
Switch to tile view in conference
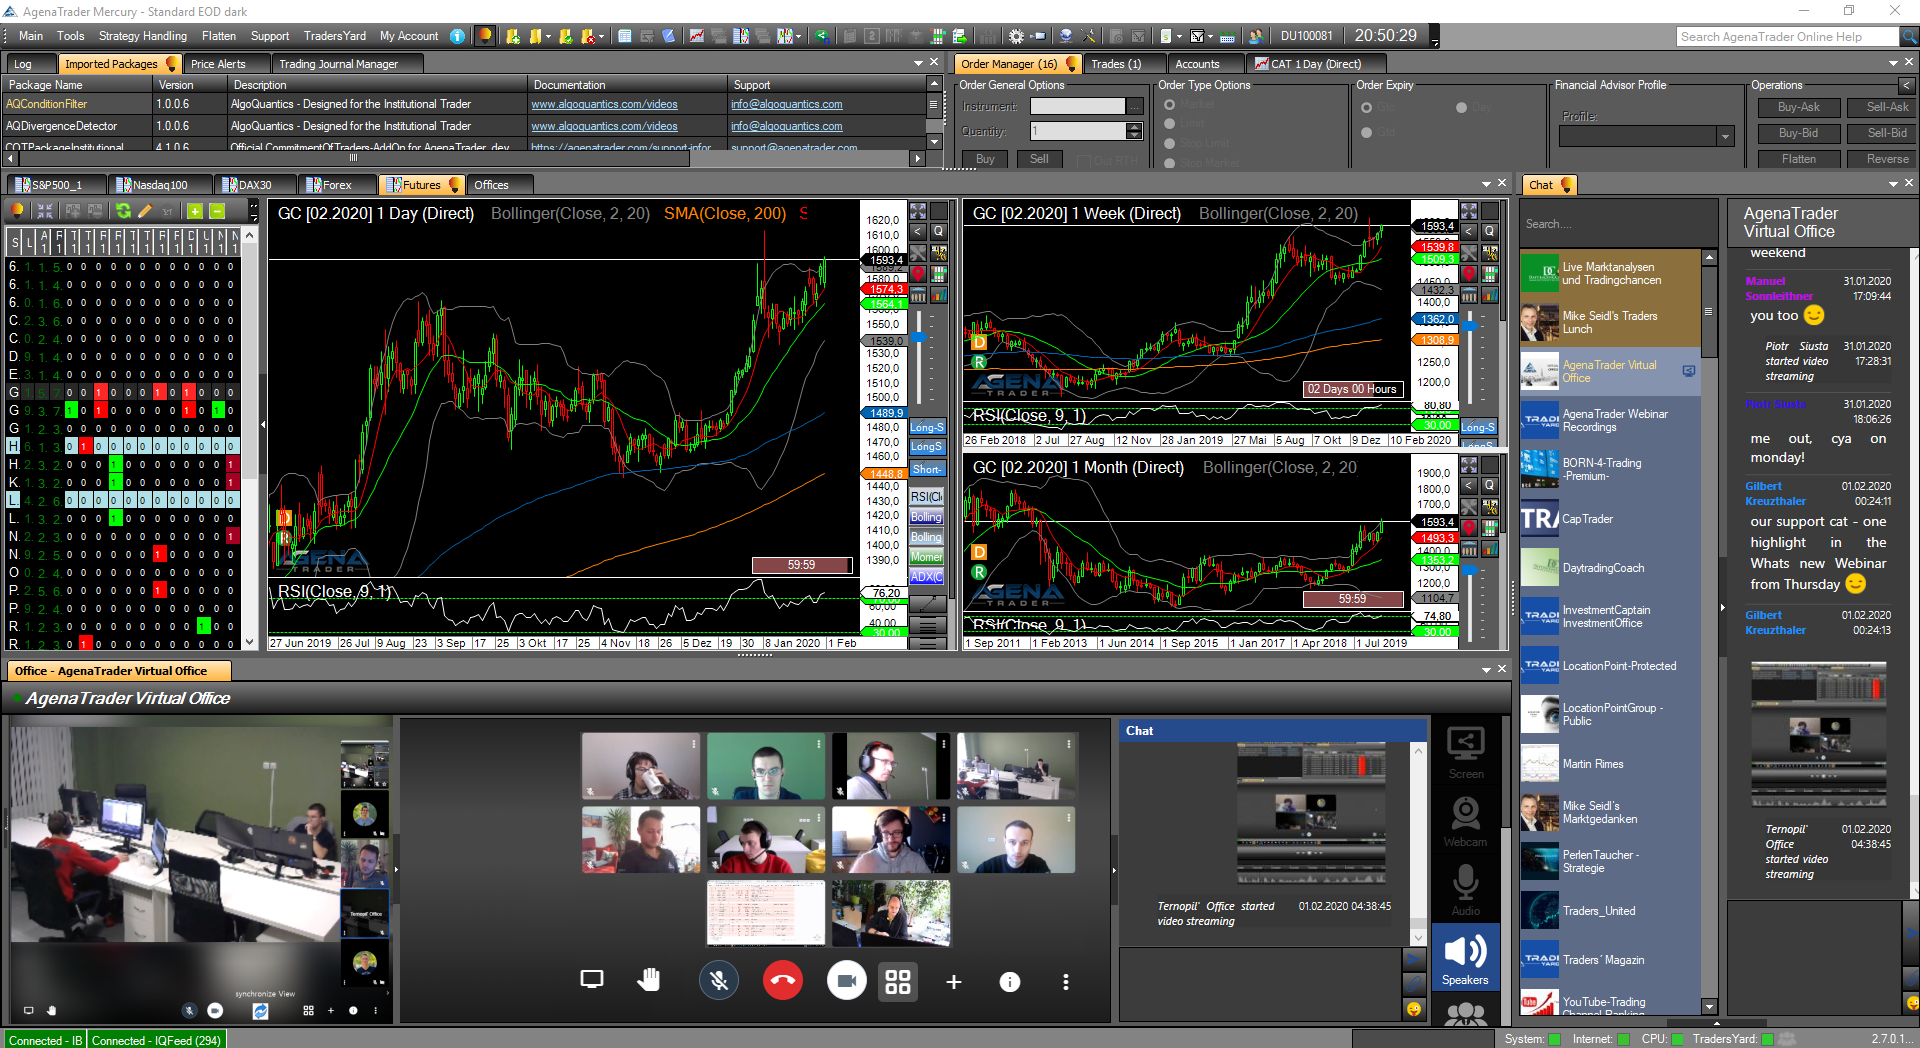[898, 981]
